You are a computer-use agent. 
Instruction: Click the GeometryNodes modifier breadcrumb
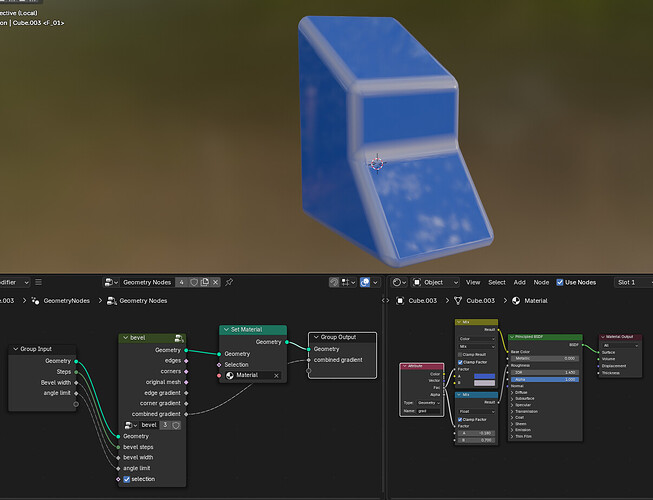[60, 301]
